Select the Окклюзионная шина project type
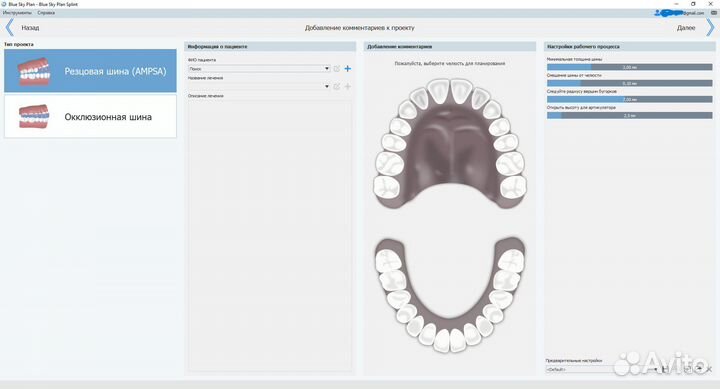The width and height of the screenshot is (720, 389). click(x=90, y=116)
